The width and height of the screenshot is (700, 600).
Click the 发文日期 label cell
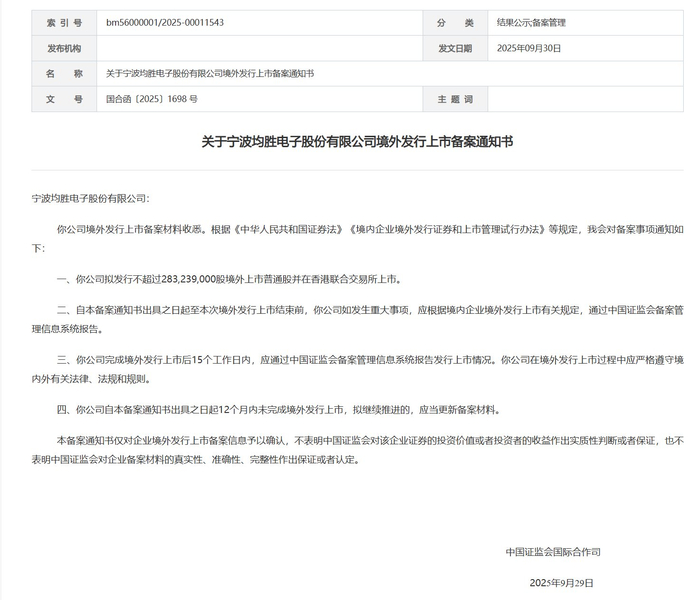coord(455,48)
